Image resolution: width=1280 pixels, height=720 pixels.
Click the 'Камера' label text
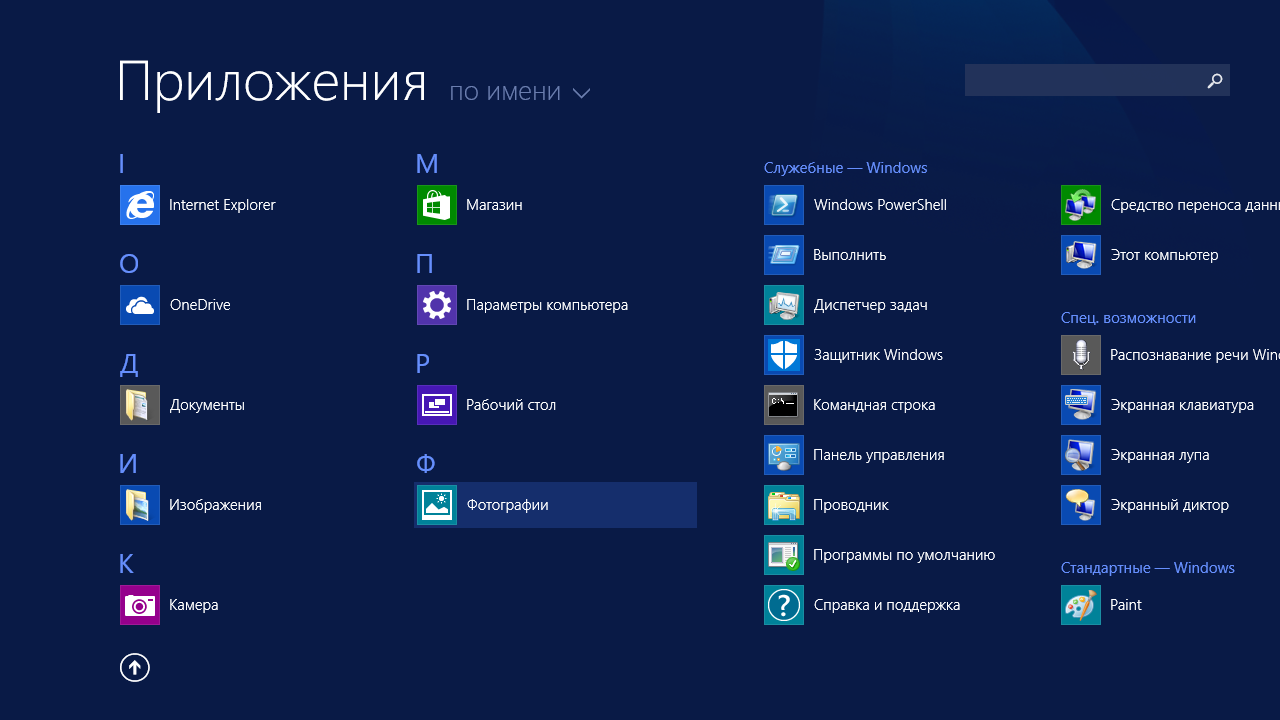click(x=194, y=605)
